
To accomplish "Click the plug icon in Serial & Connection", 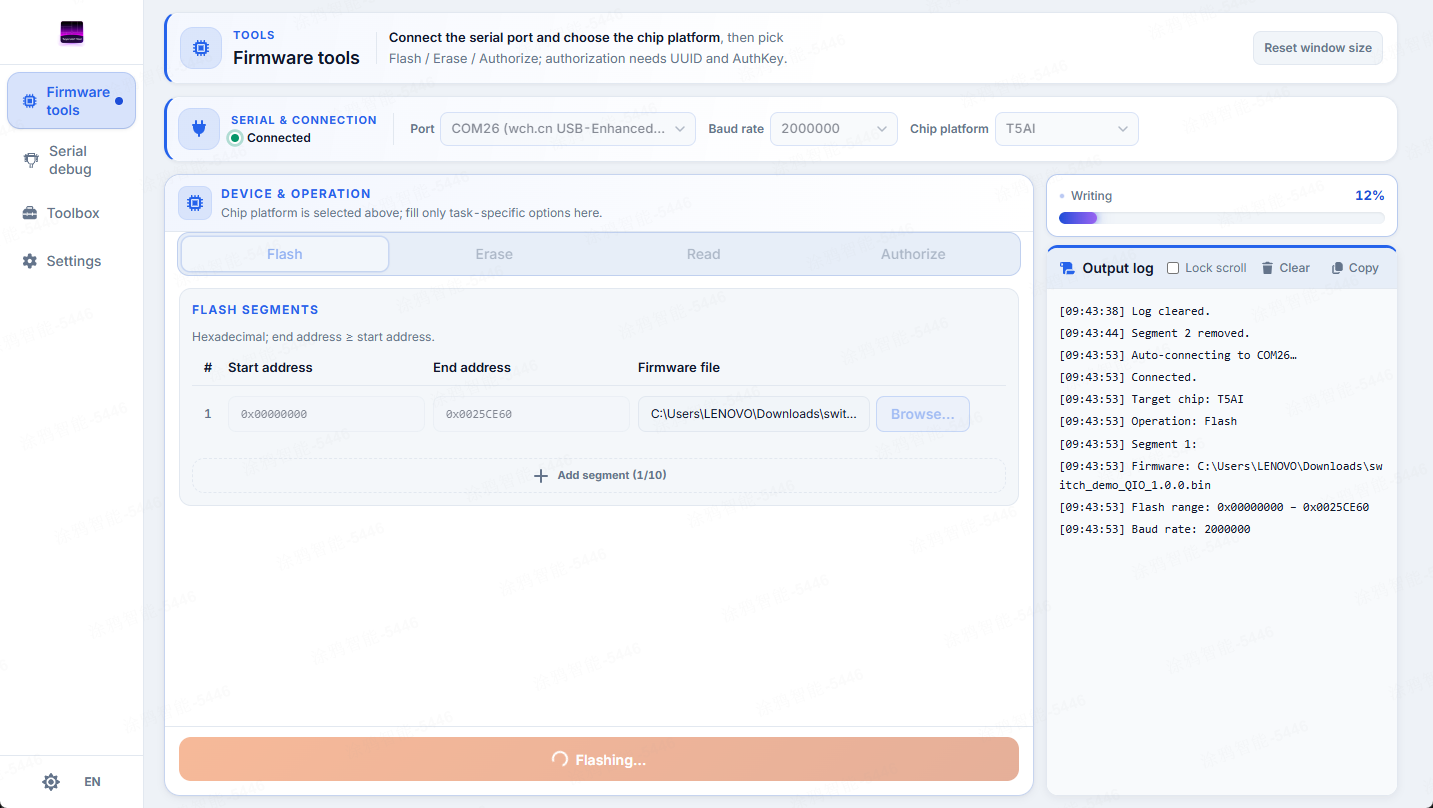I will [x=199, y=129].
